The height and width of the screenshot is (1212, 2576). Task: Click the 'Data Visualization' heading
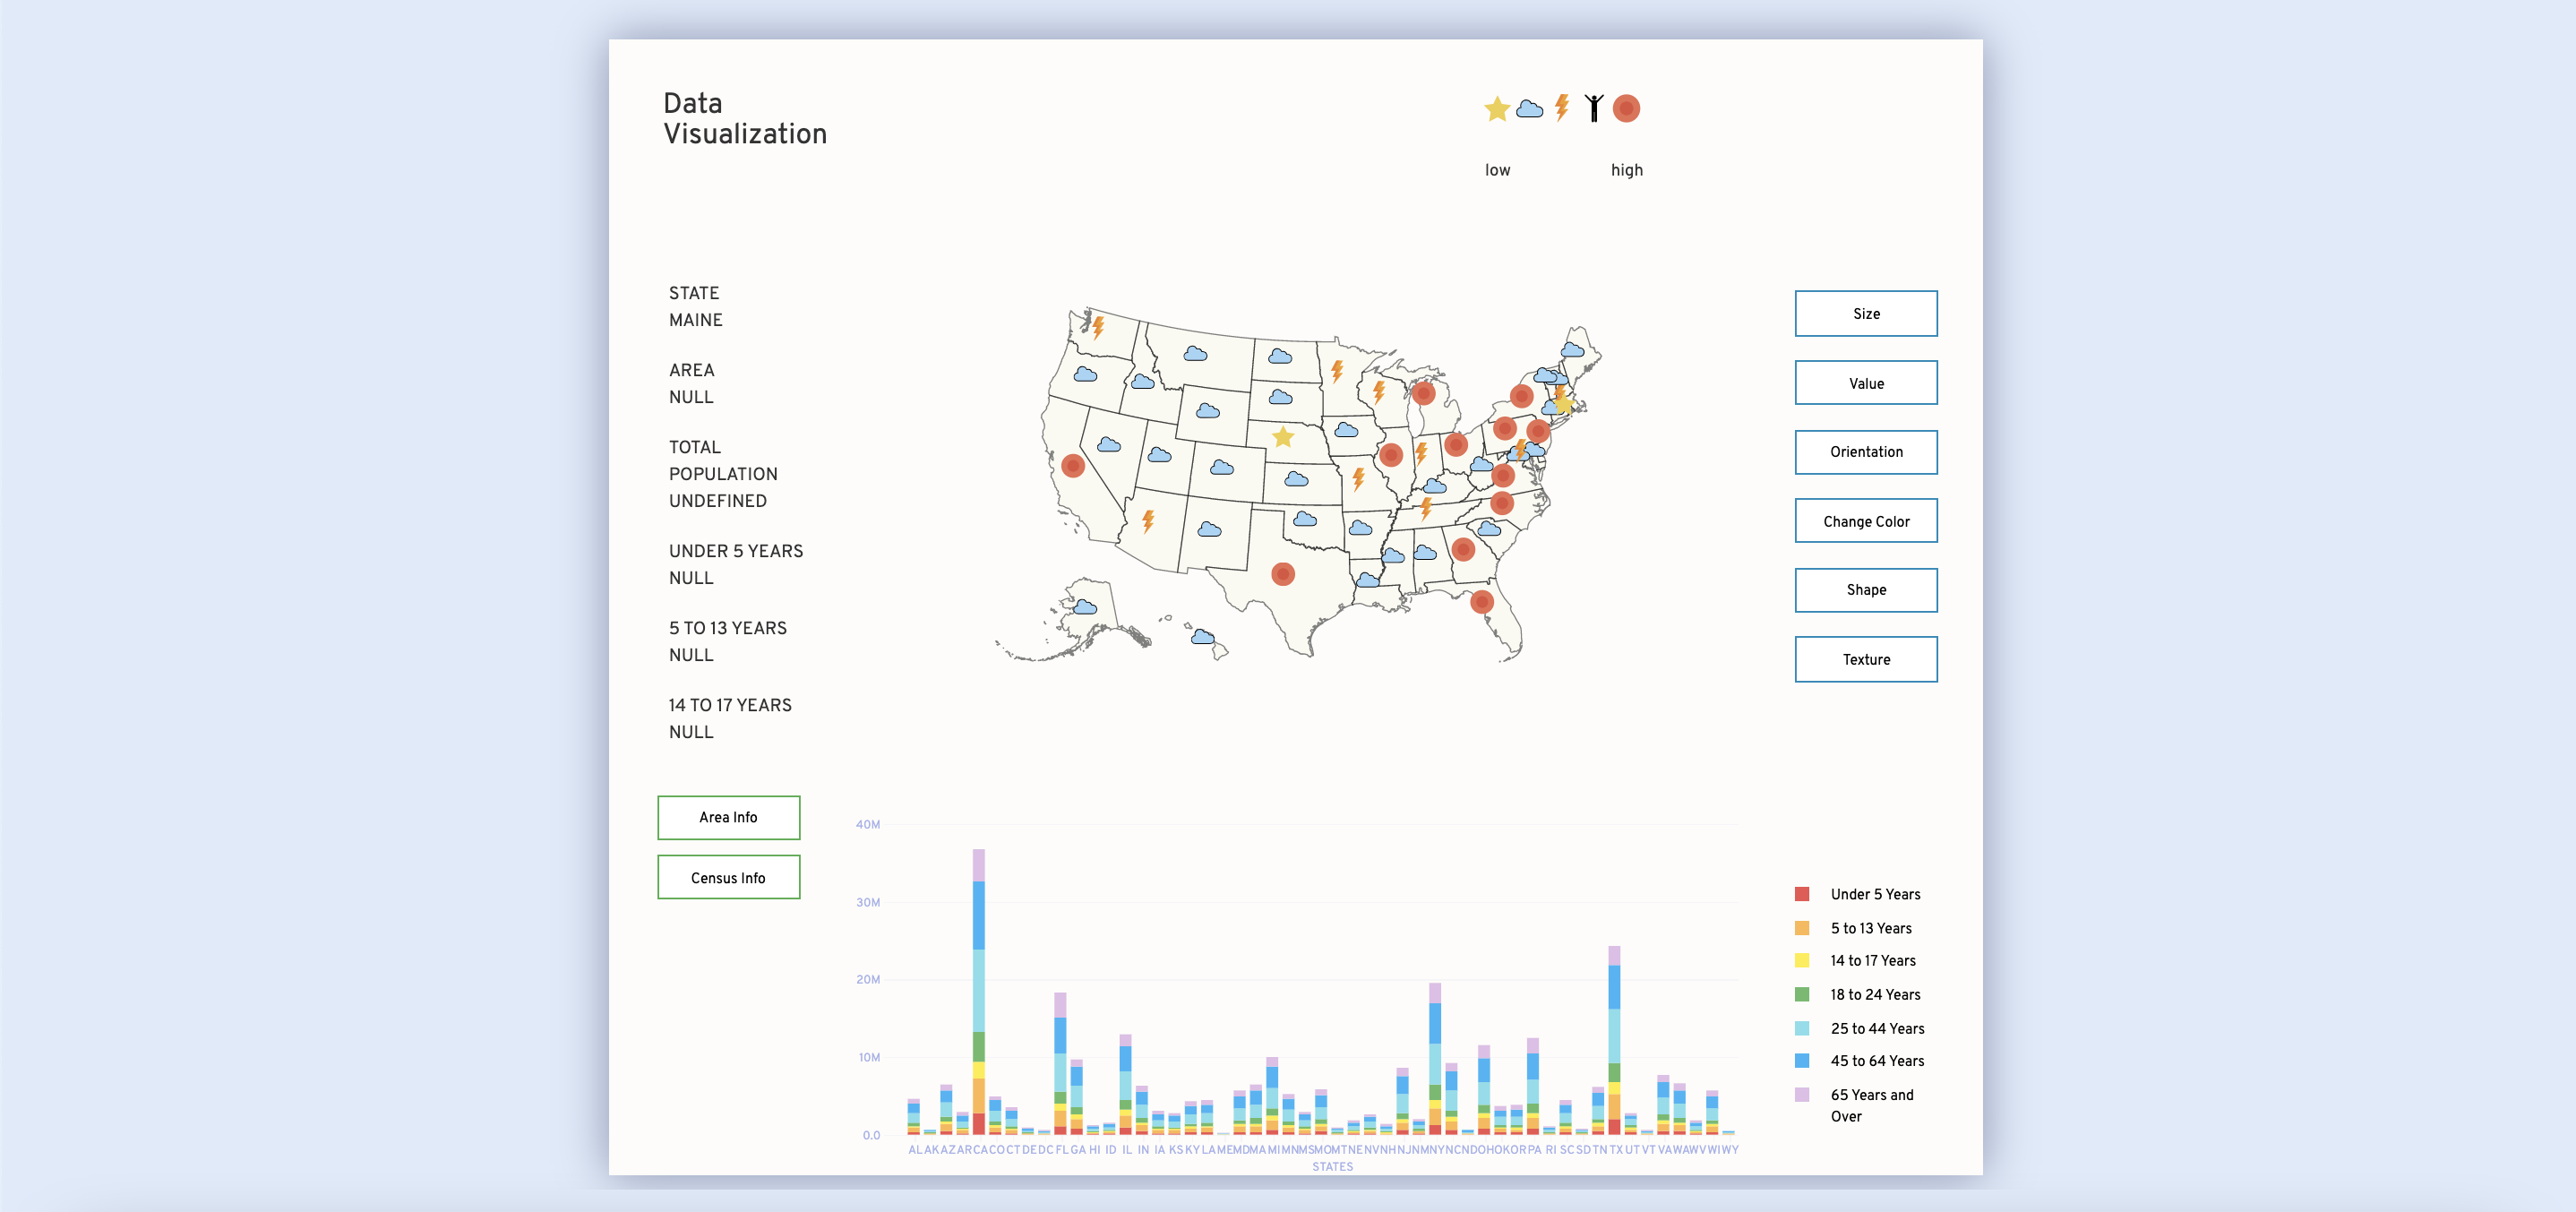point(745,118)
